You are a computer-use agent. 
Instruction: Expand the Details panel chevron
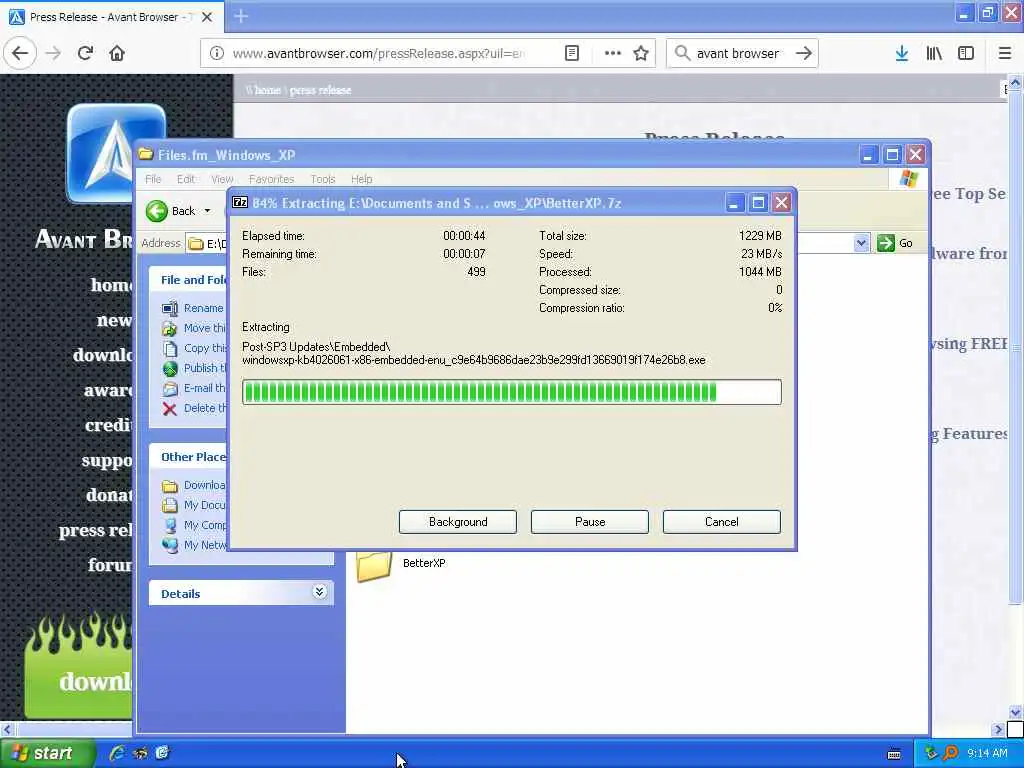coord(319,592)
